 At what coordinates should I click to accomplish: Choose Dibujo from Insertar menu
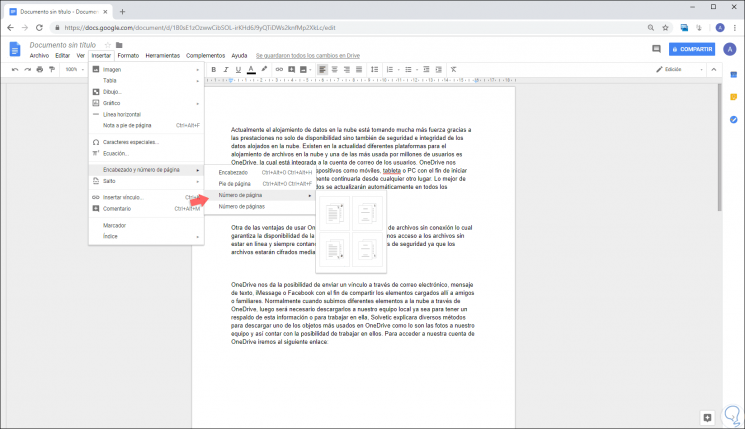[146, 92]
